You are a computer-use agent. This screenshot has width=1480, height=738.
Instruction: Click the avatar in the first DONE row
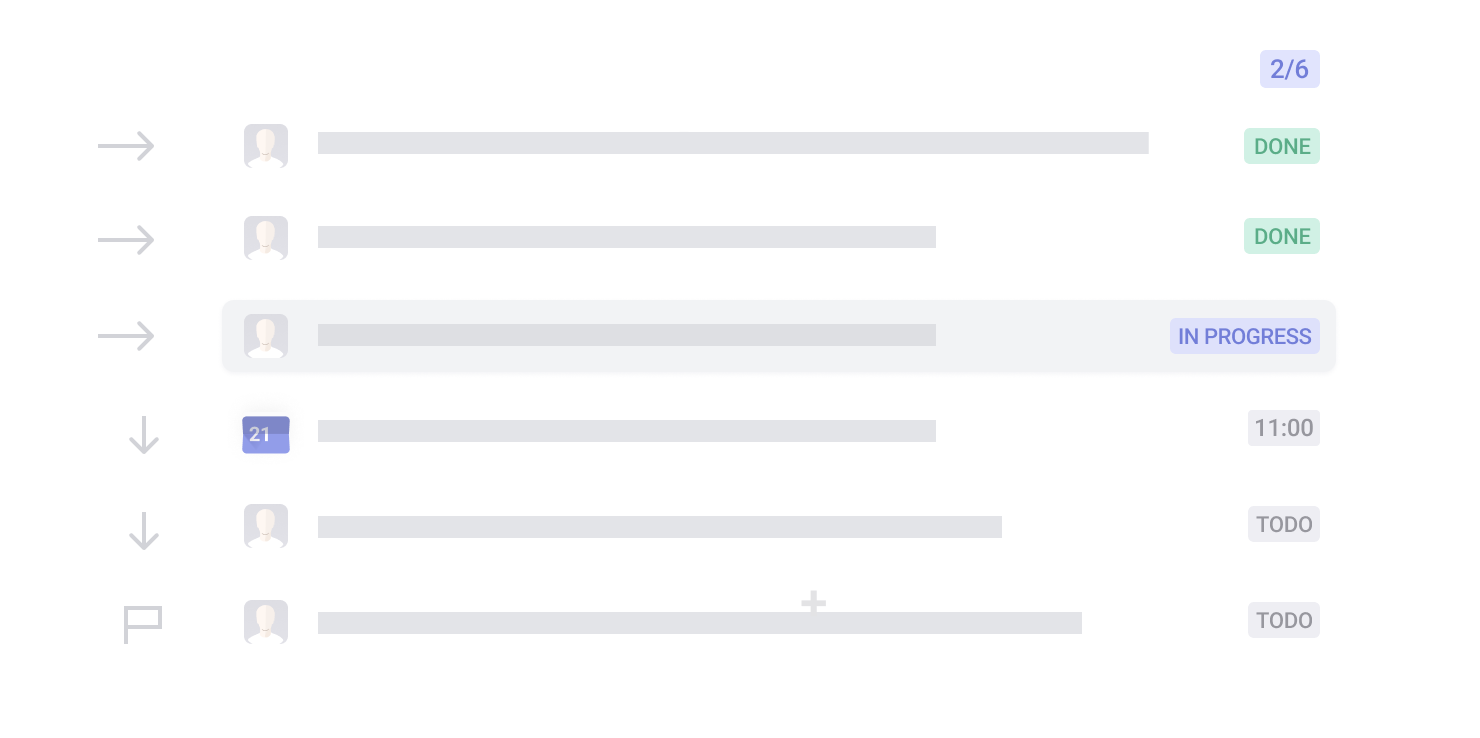click(x=266, y=146)
